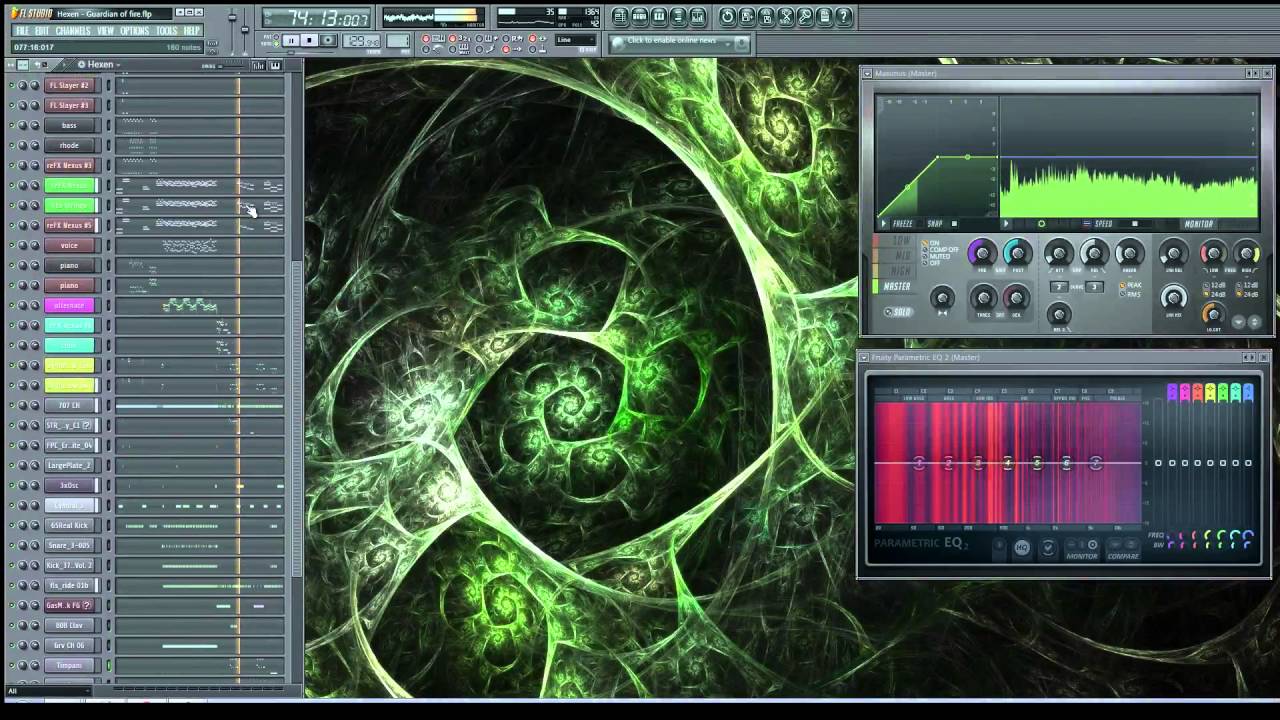Click the circular undo history toolbar icon
The width and height of the screenshot is (1280, 720).
(727, 16)
